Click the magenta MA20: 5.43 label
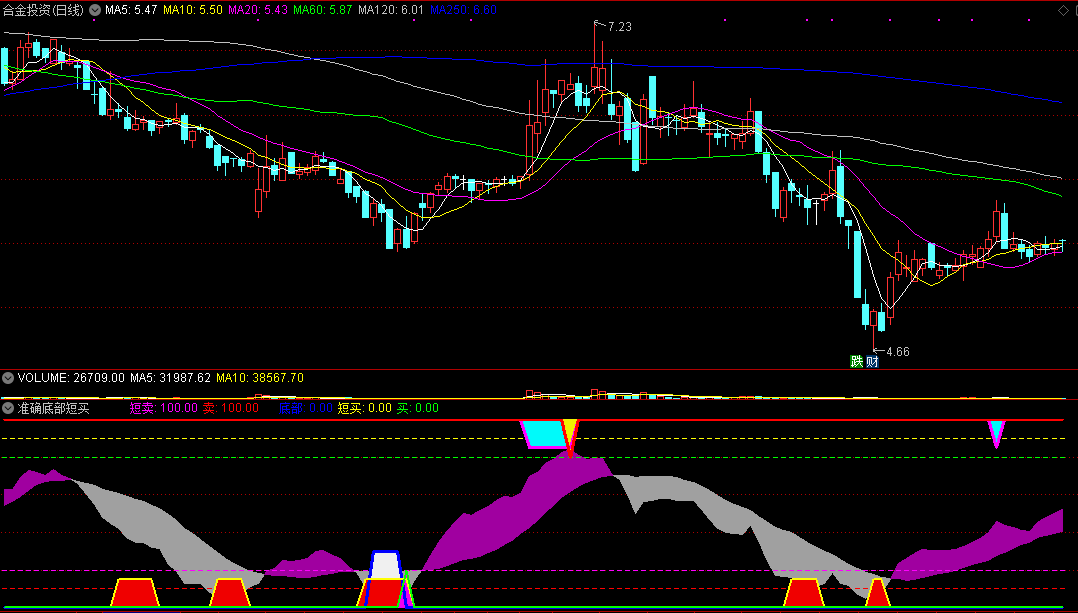 258,10
